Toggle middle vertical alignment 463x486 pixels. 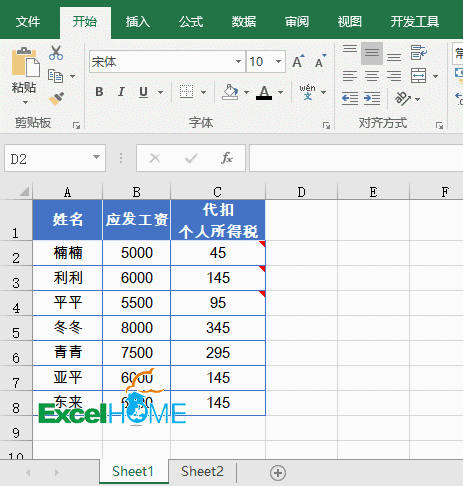[372, 53]
